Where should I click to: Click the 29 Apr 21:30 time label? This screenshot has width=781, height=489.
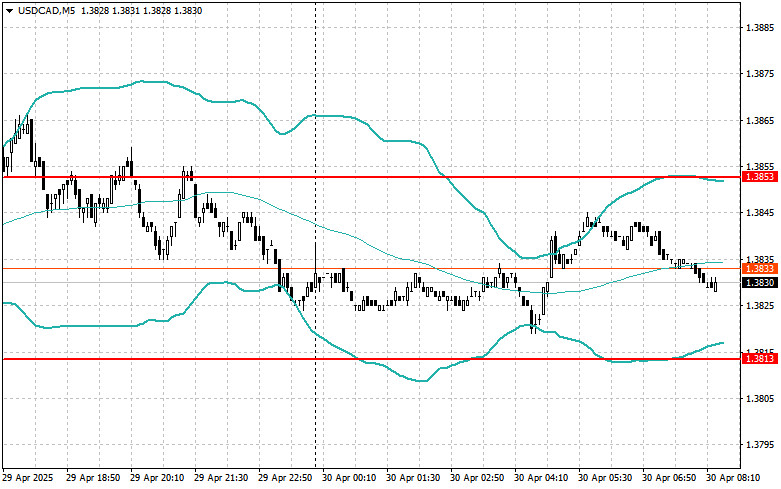coord(221,478)
